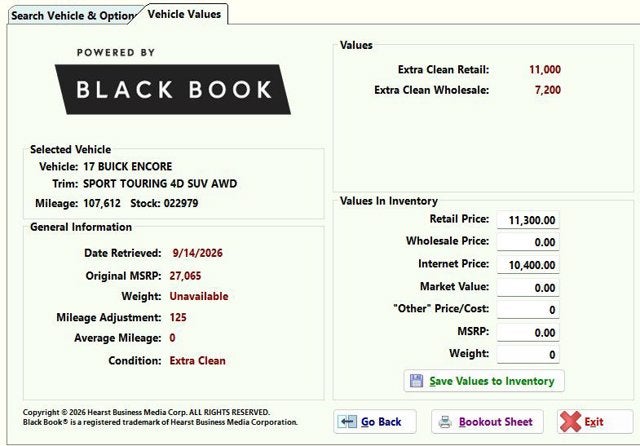Switch to Search Vehicle & Options tab

click(x=73, y=16)
